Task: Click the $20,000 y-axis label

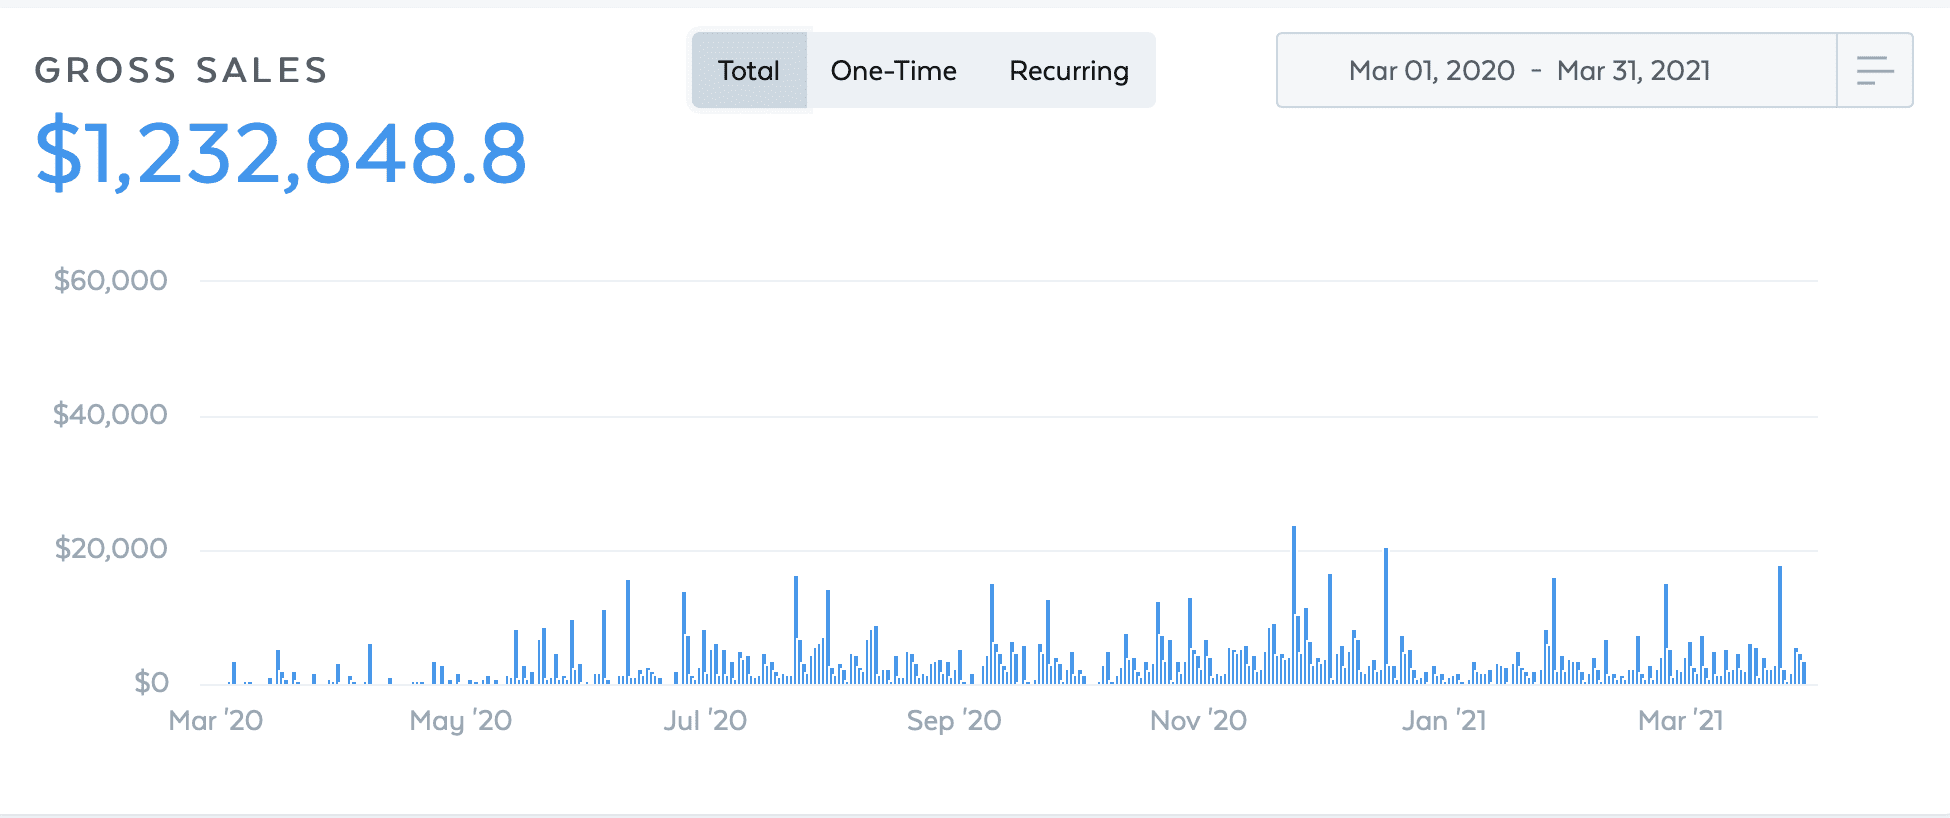Action: point(111,548)
